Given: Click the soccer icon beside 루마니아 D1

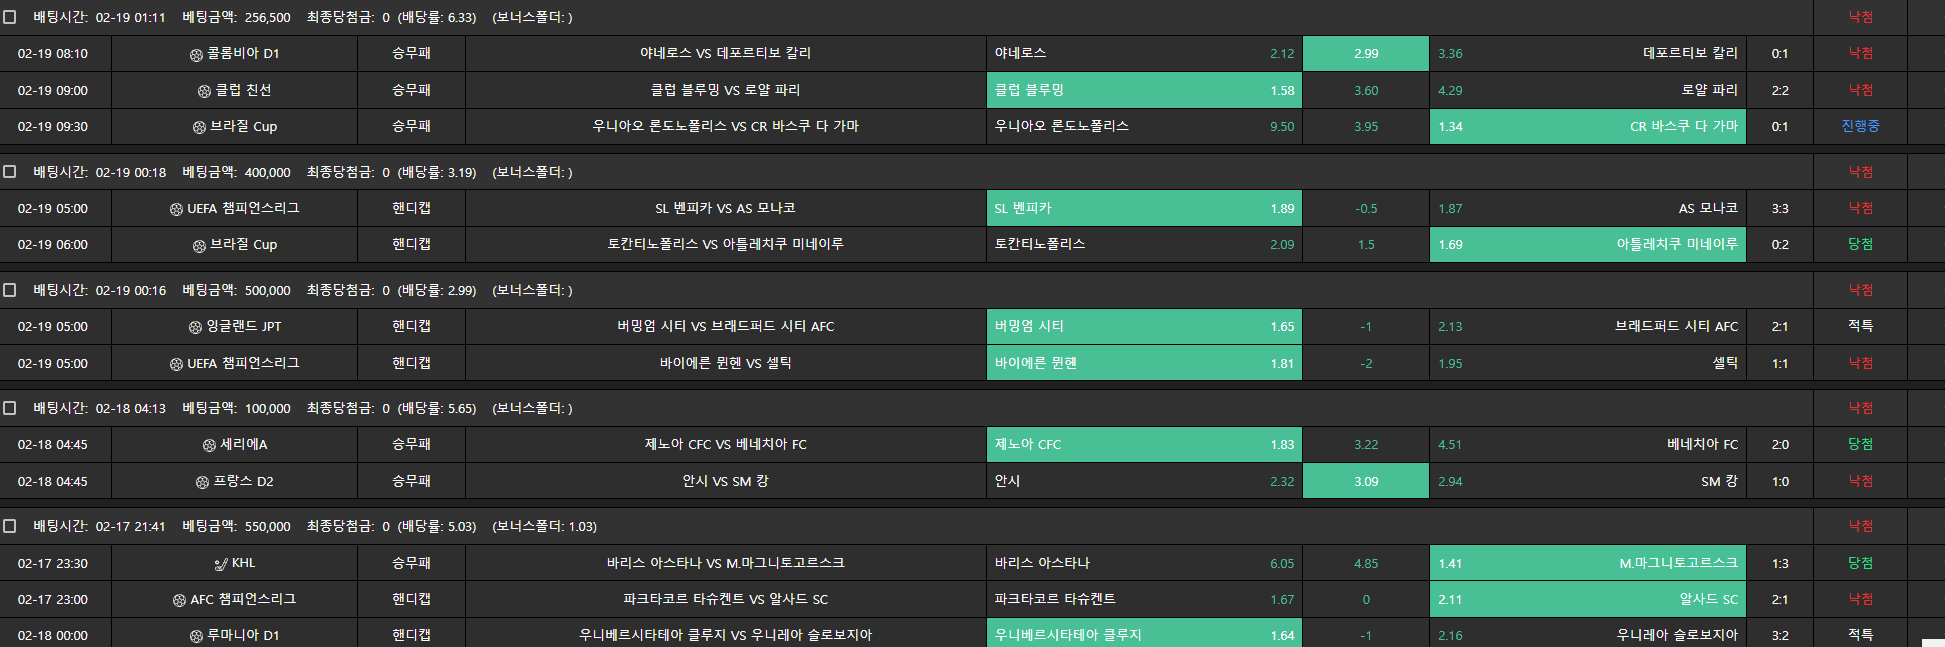Looking at the screenshot, I should point(196,636).
